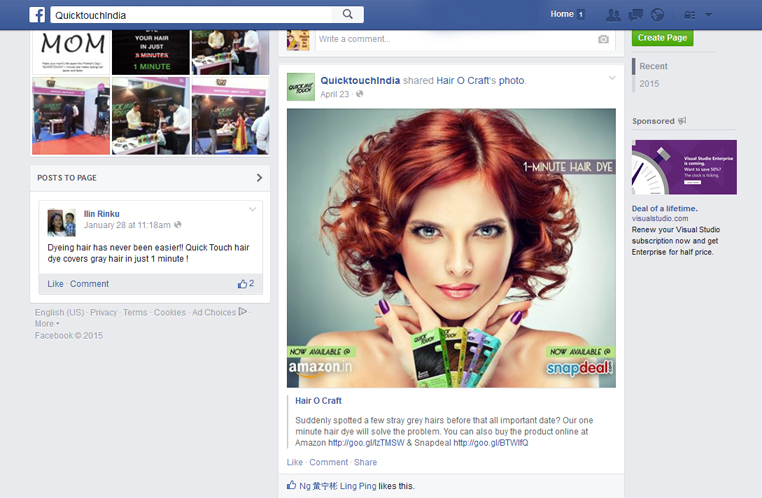The image size is (762, 498).
Task: Open the Privacy Shortcuts lock icon
Action: pyautogui.click(x=689, y=15)
